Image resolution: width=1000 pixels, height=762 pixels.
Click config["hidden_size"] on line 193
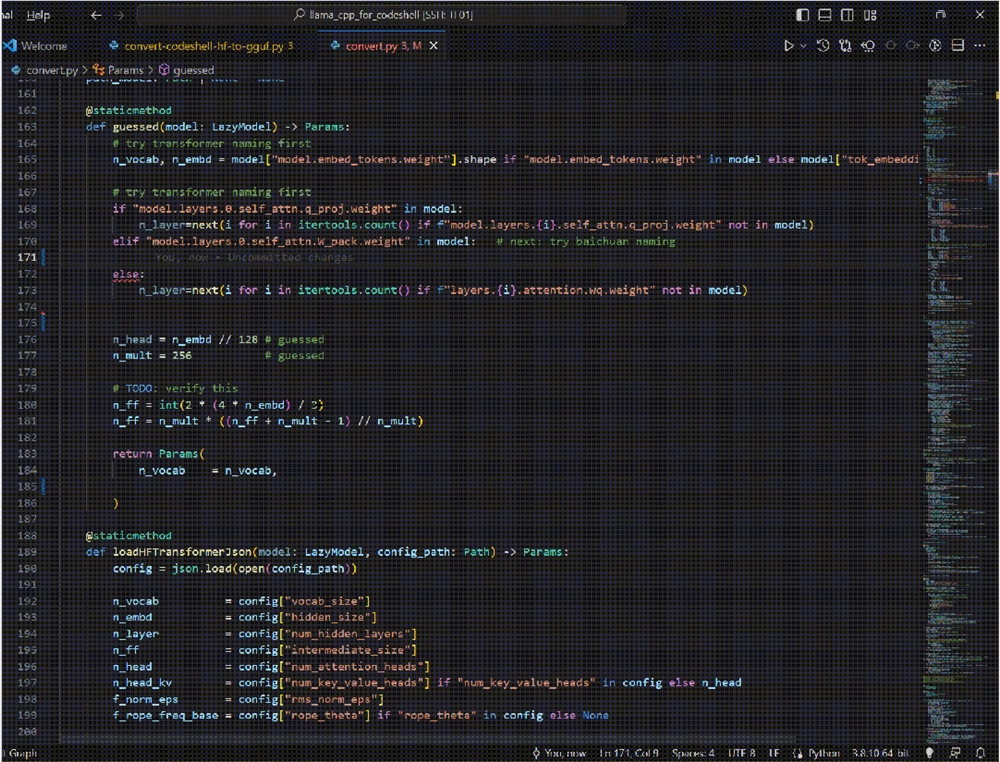coord(307,617)
